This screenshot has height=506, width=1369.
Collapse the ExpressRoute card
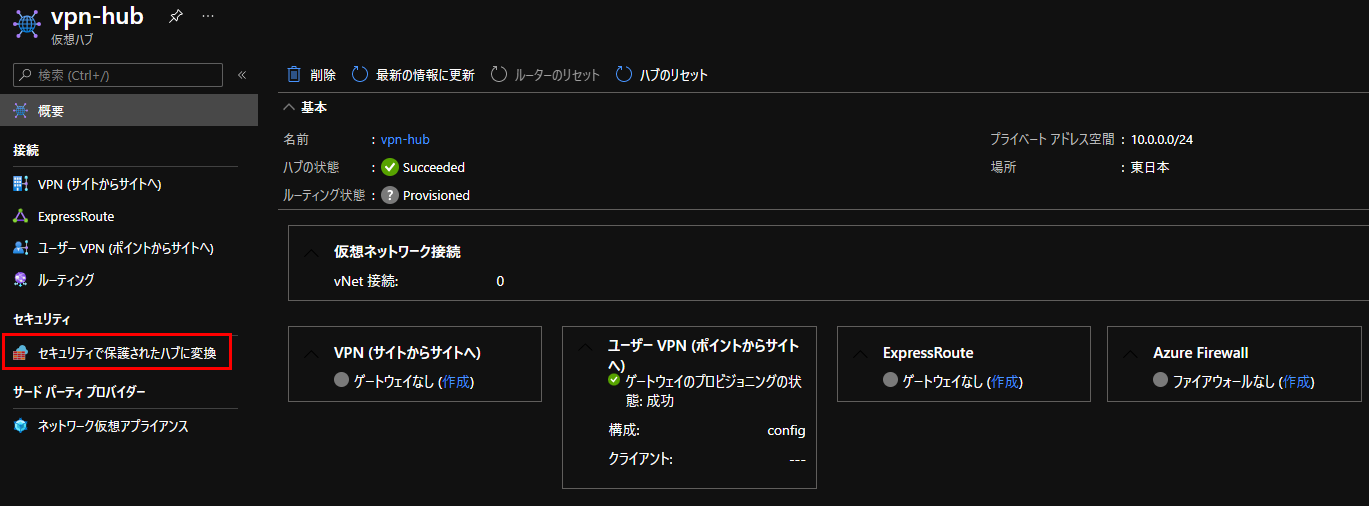(x=859, y=353)
